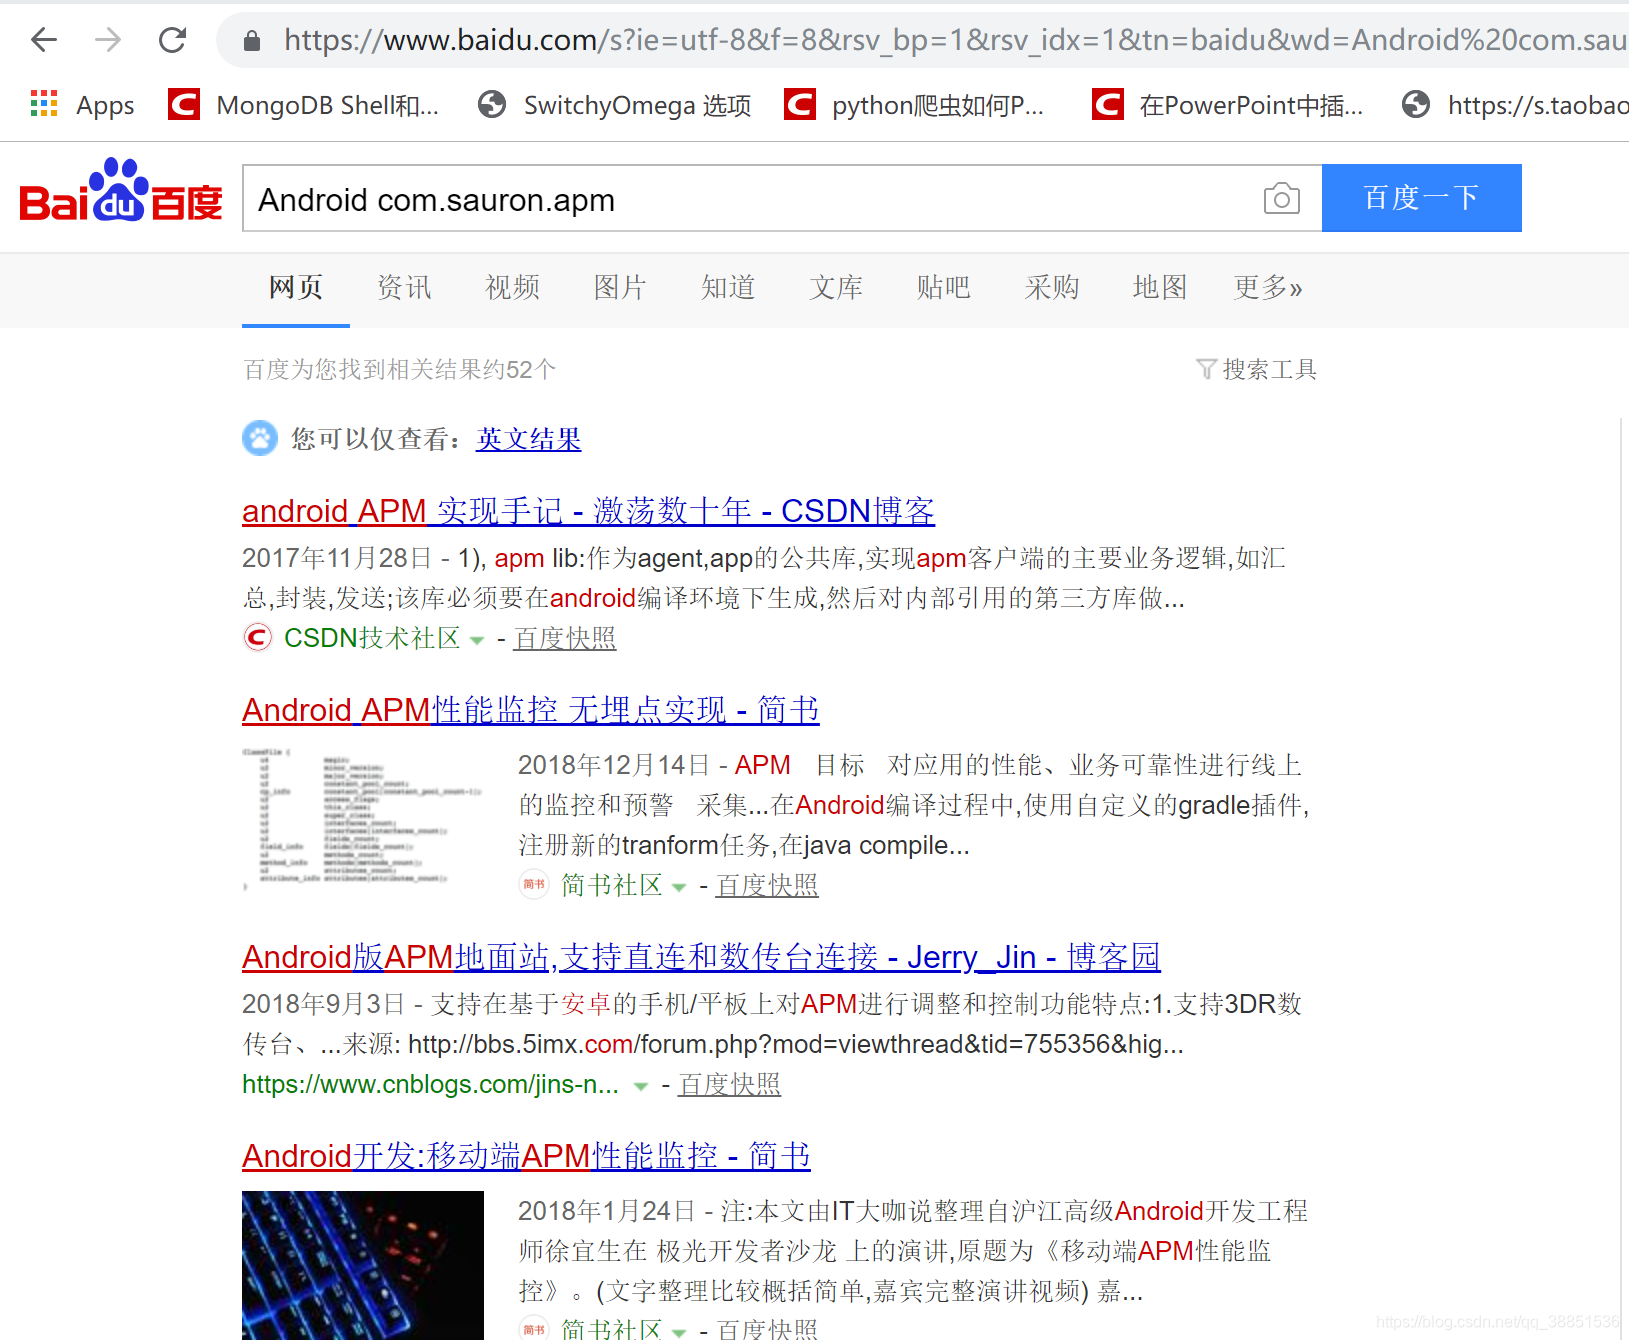Click the address bar URL

(x=955, y=40)
